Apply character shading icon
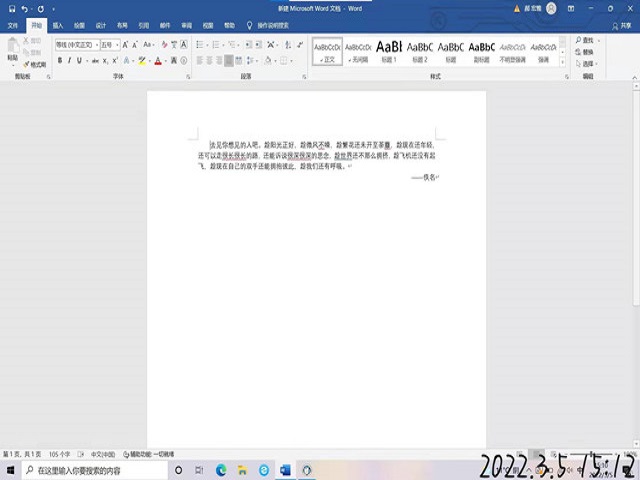Image resolution: width=640 pixels, height=480 pixels. tap(174, 61)
